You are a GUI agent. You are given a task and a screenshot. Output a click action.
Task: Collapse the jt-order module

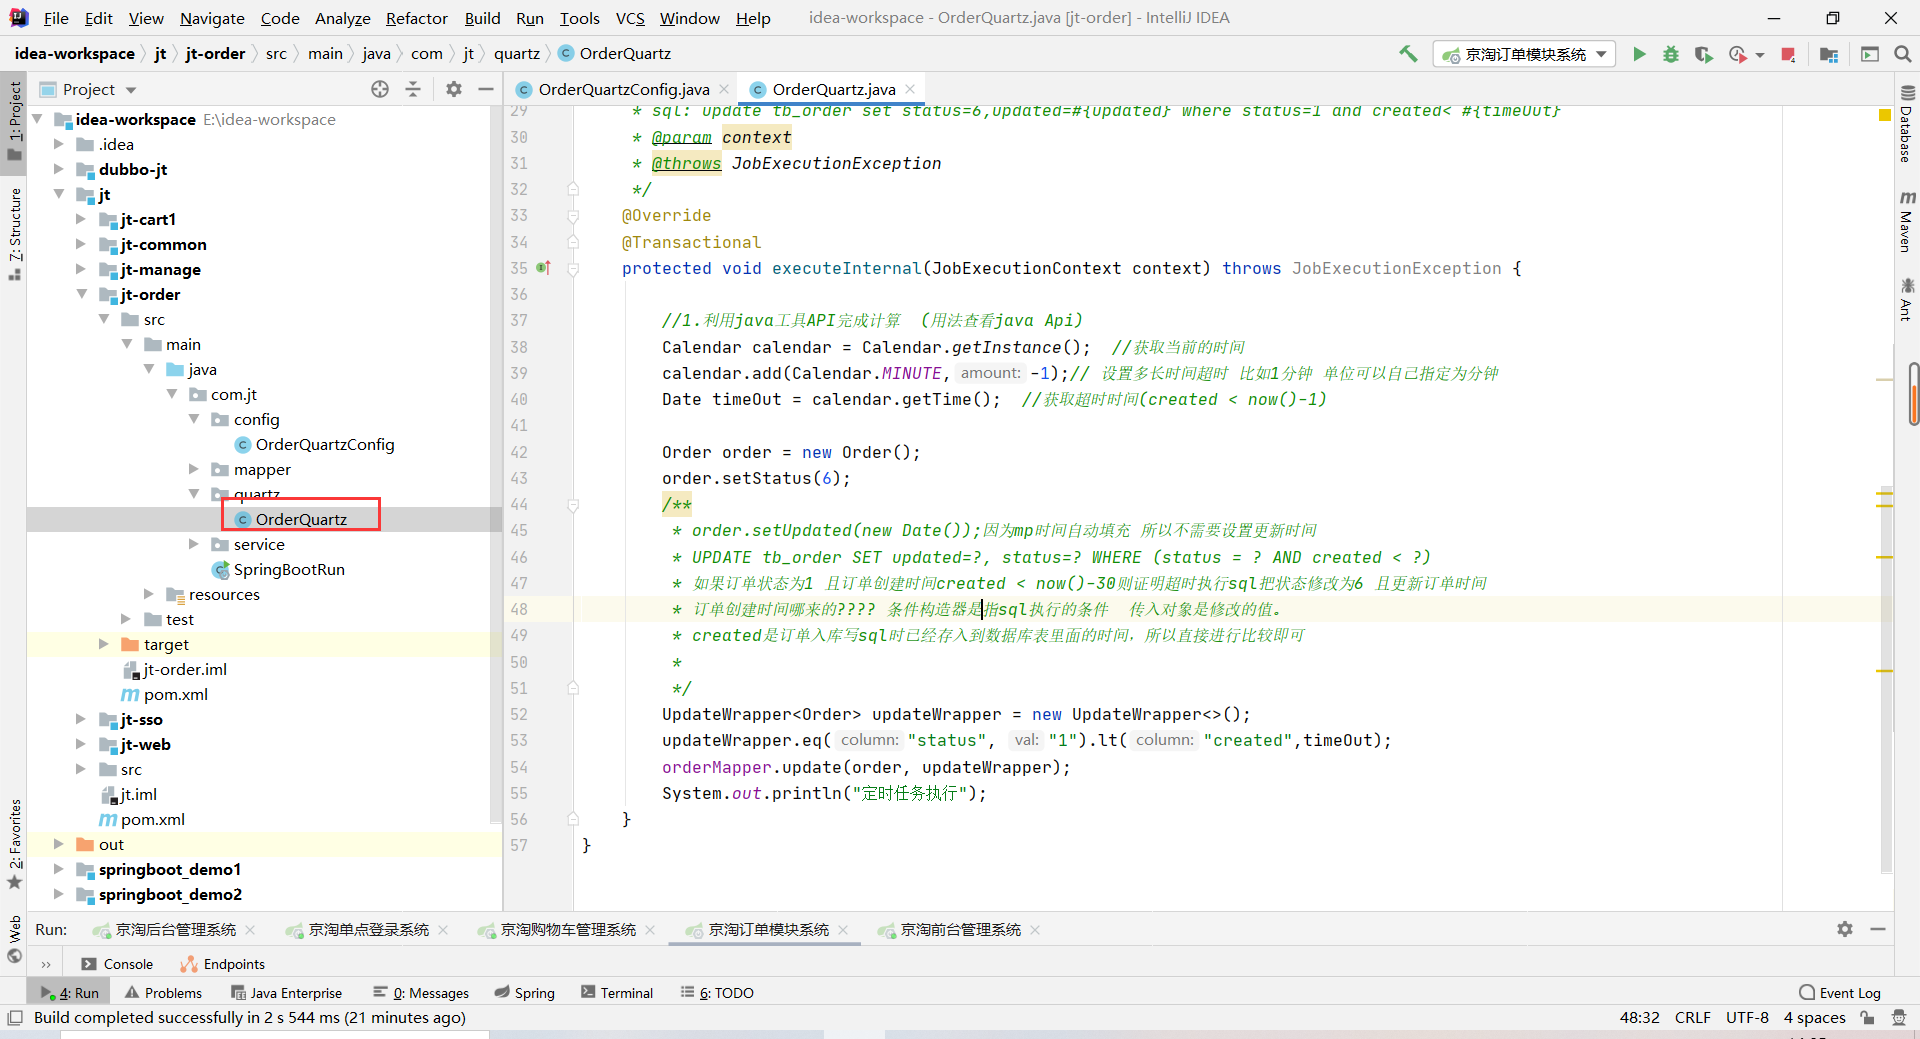[x=81, y=294]
